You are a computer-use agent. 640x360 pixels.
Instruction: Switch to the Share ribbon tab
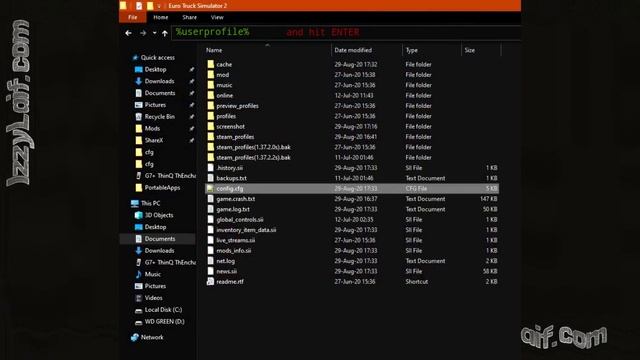pos(189,17)
